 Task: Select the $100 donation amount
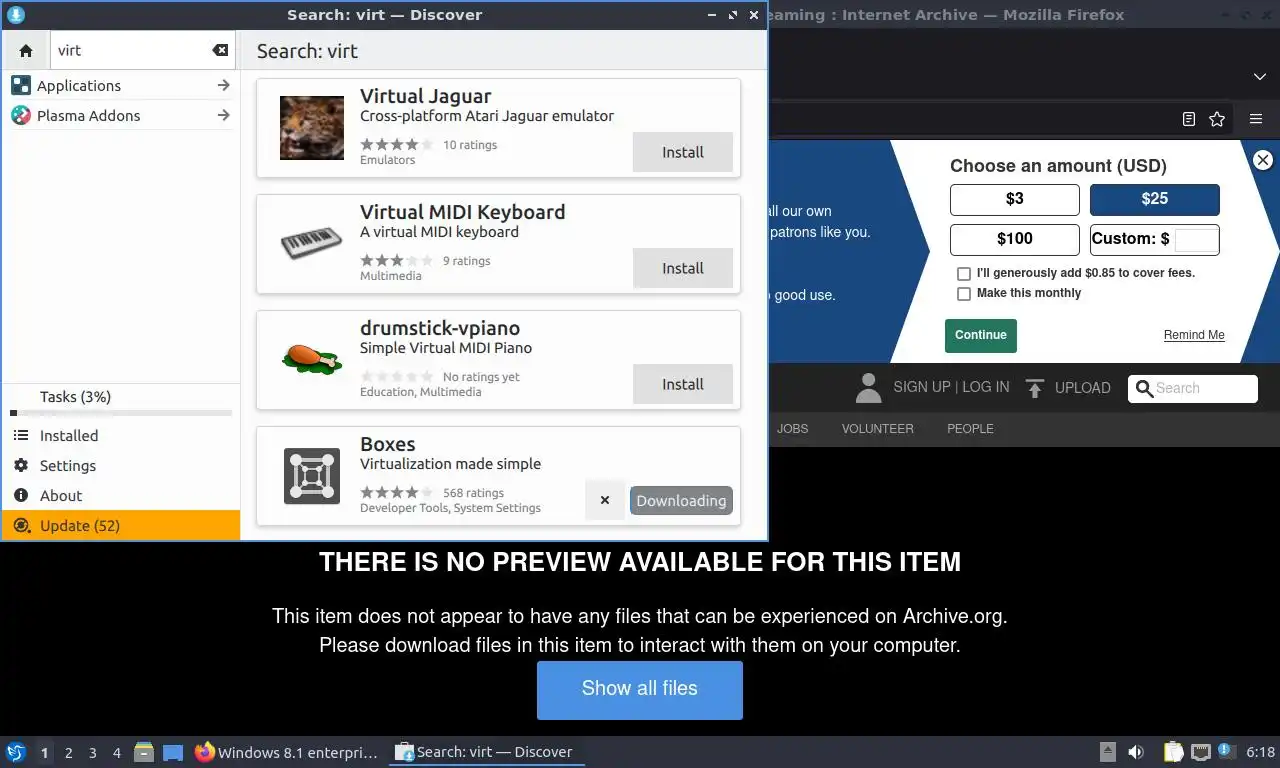click(x=1015, y=239)
